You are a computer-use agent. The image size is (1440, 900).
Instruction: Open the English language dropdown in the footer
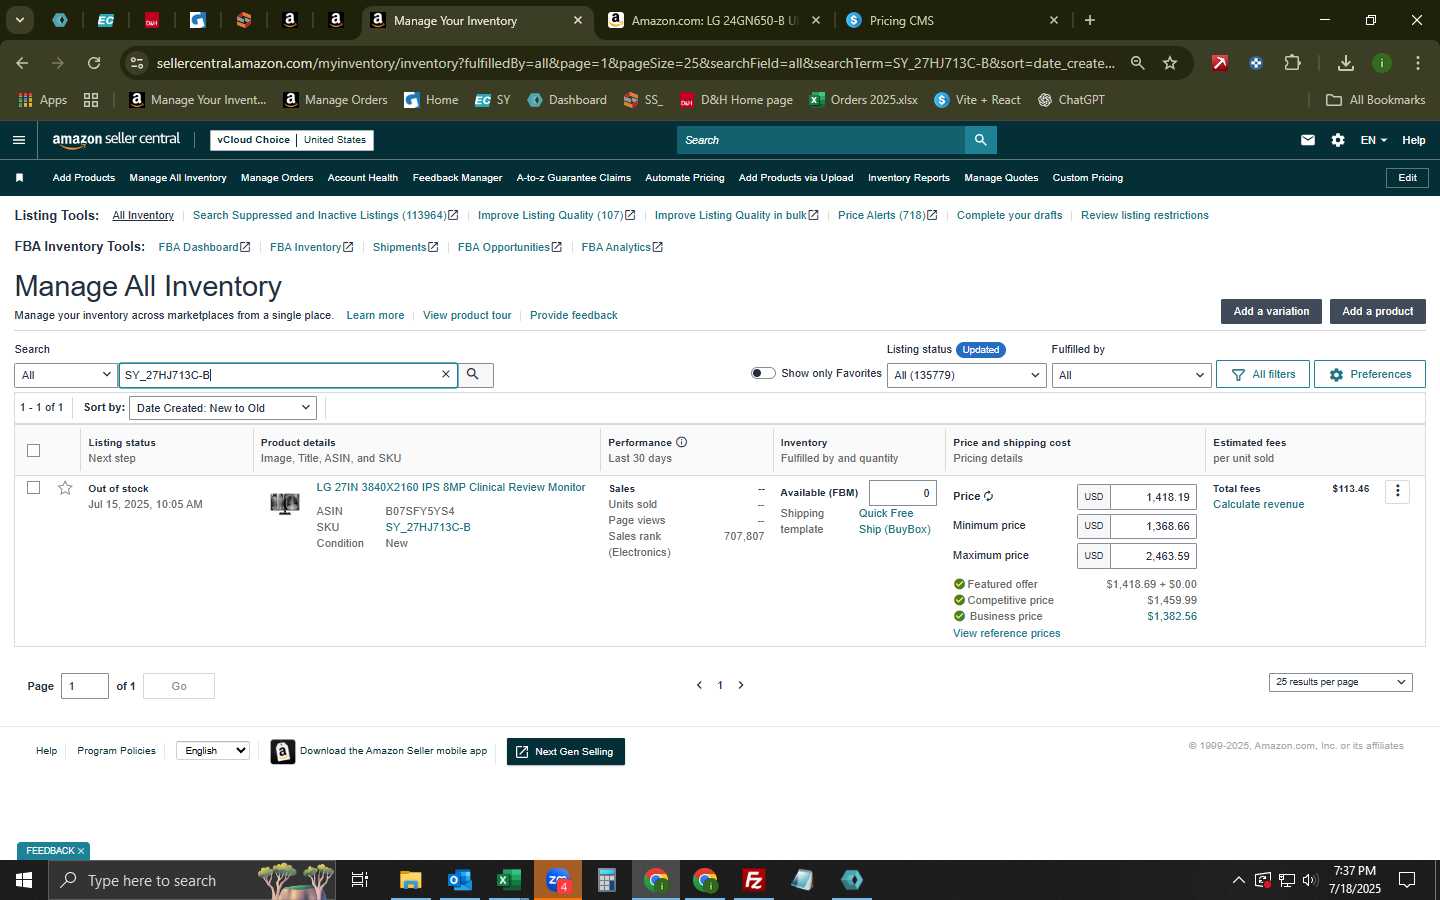[x=213, y=751]
